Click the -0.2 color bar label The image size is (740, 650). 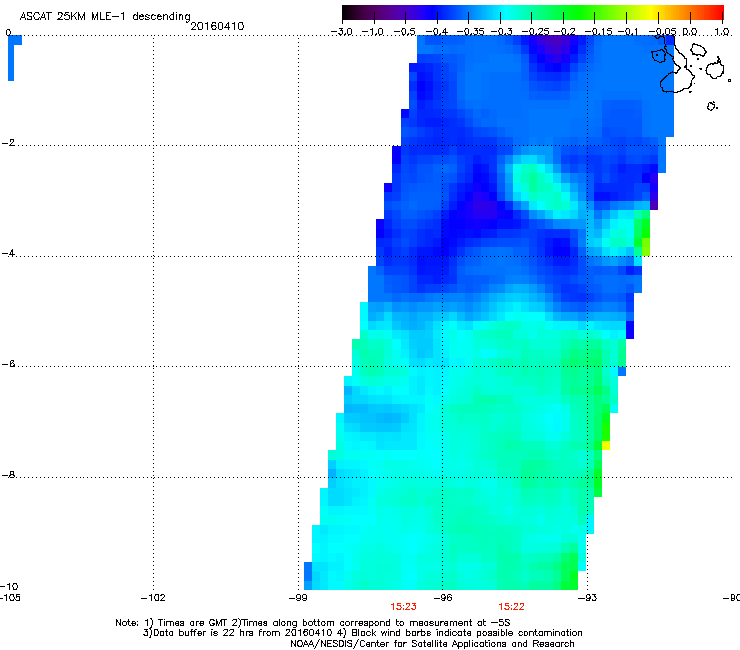(564, 32)
